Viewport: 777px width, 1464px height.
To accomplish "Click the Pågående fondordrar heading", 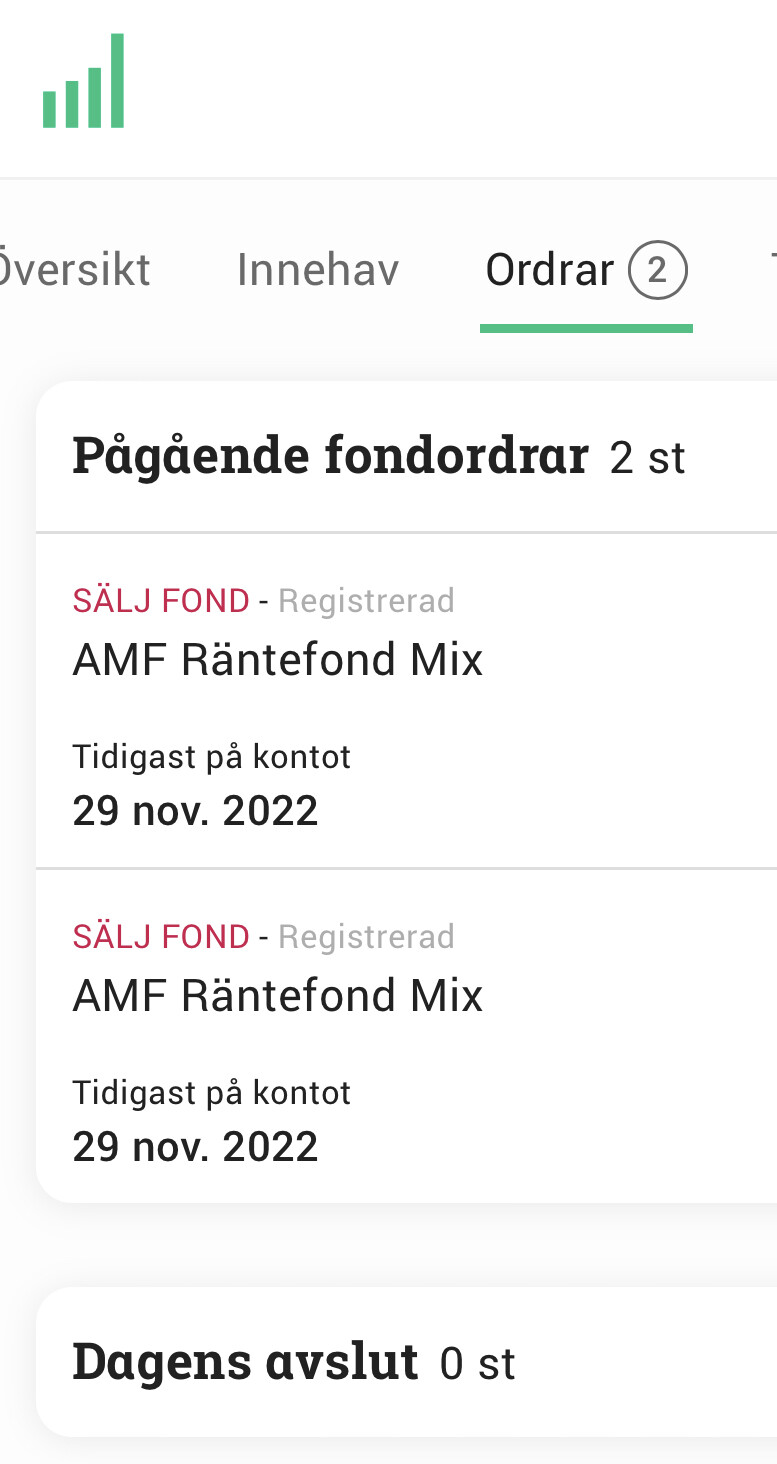I will tap(330, 456).
